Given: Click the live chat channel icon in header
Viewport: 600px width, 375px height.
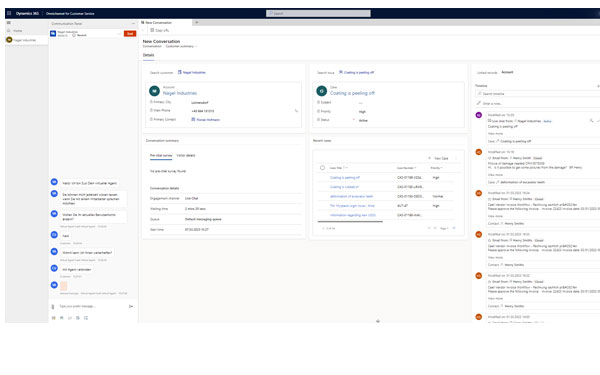Looking at the screenshot, I should [x=53, y=34].
